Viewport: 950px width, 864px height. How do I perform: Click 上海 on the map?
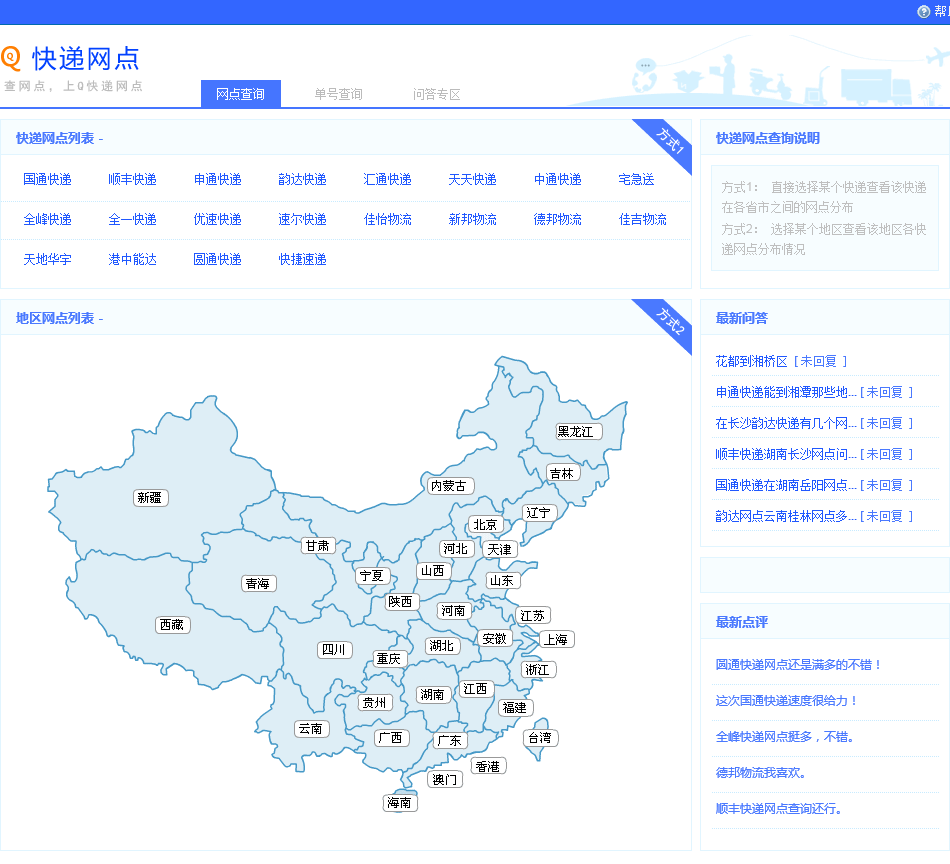point(556,639)
